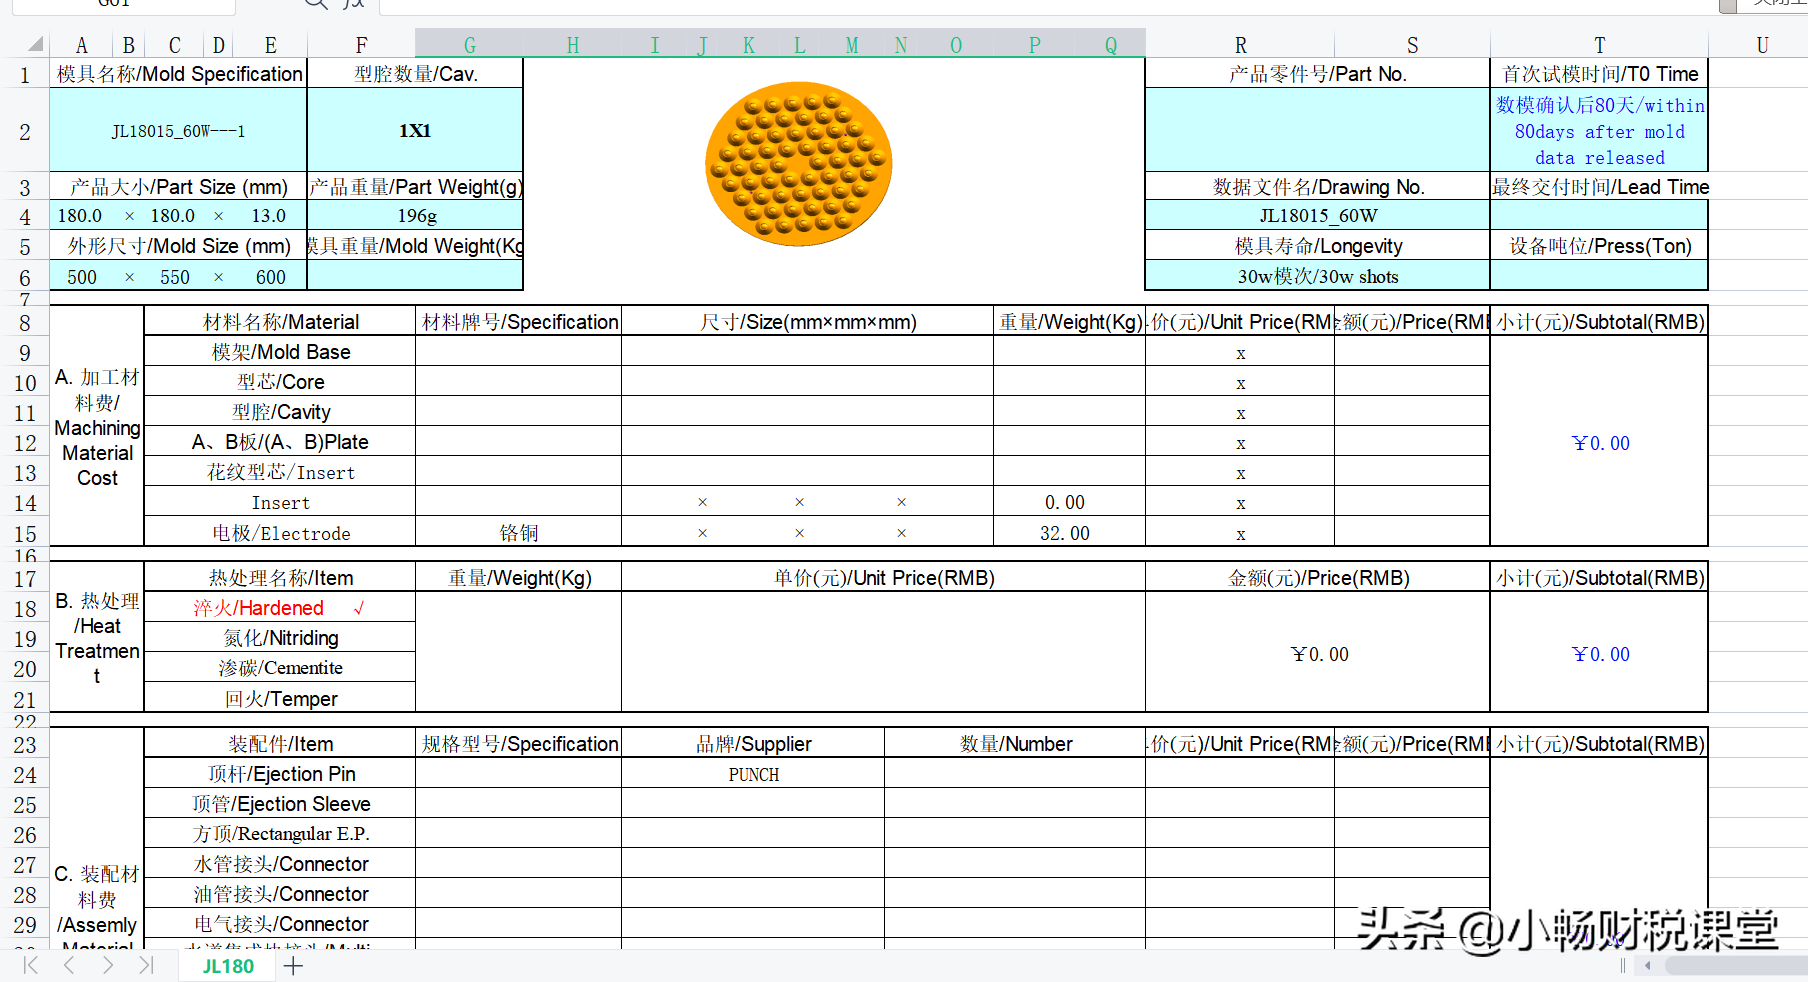This screenshot has width=1808, height=982.
Task: Select '氮化/Nitriding' cell
Action: tap(280, 638)
